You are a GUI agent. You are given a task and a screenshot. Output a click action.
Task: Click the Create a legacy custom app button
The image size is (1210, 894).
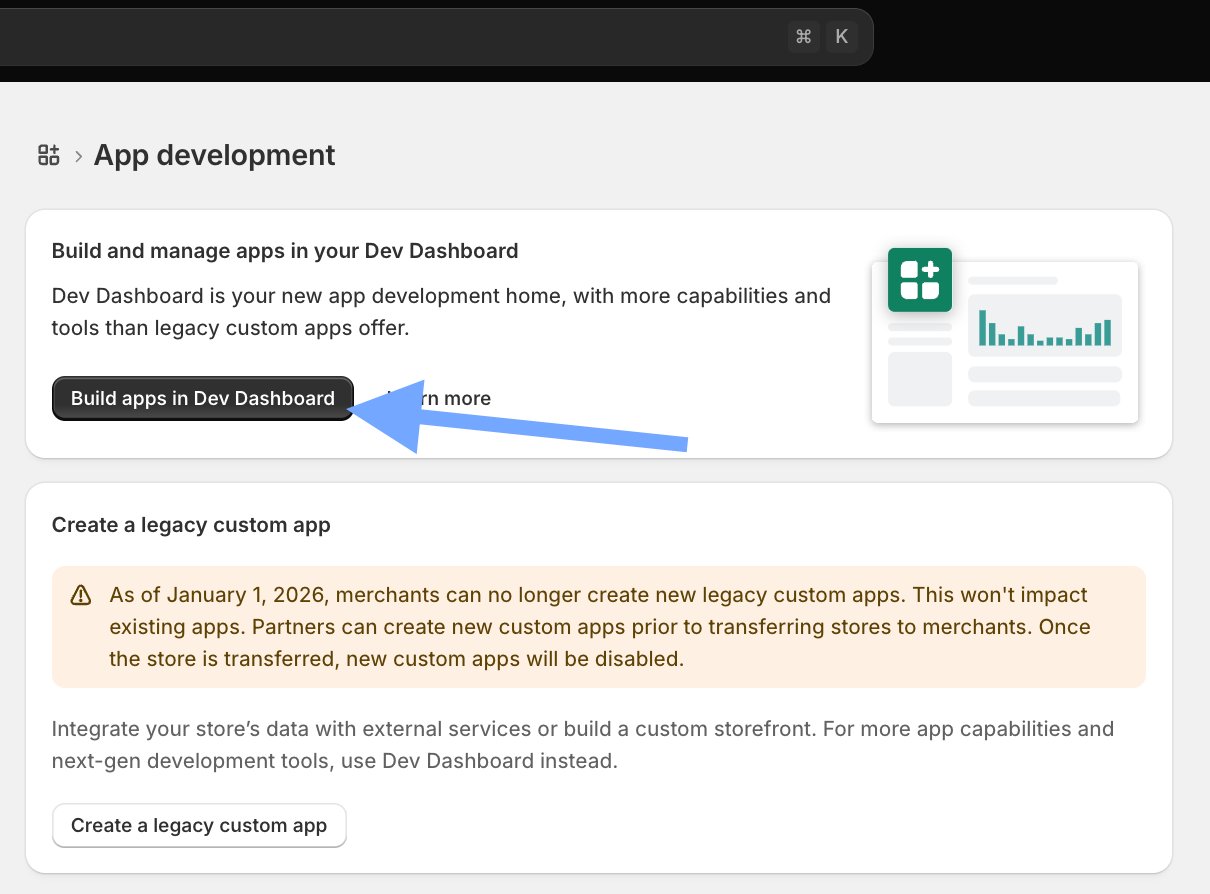[x=199, y=825]
